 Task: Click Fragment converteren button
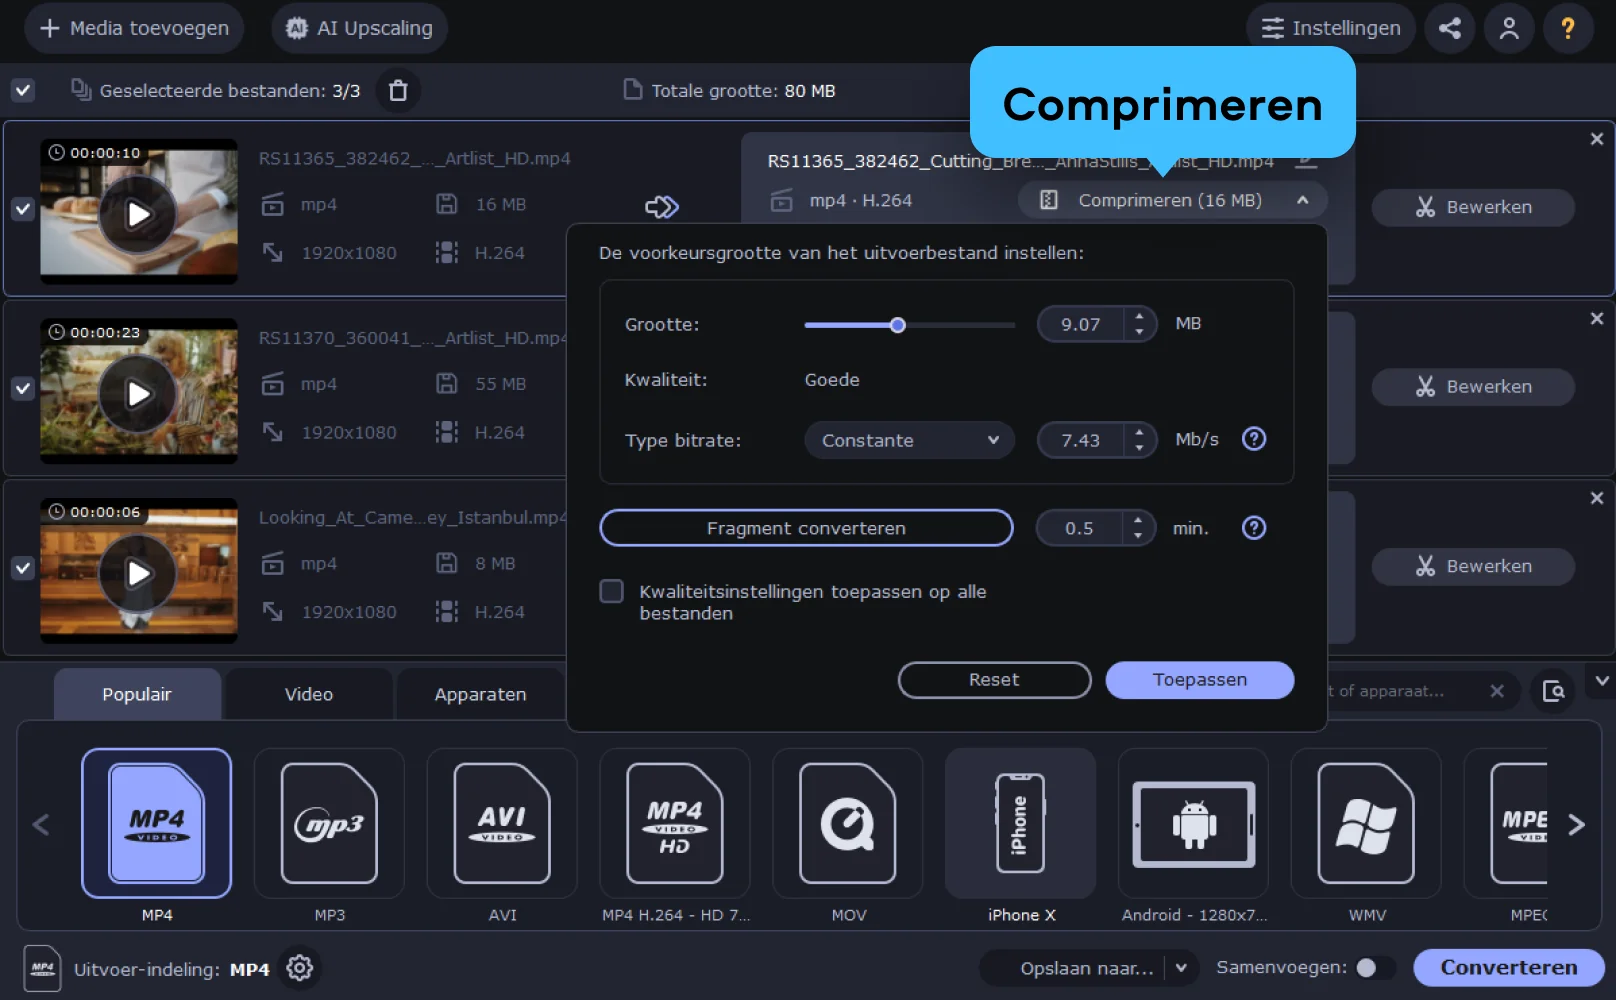click(x=806, y=528)
